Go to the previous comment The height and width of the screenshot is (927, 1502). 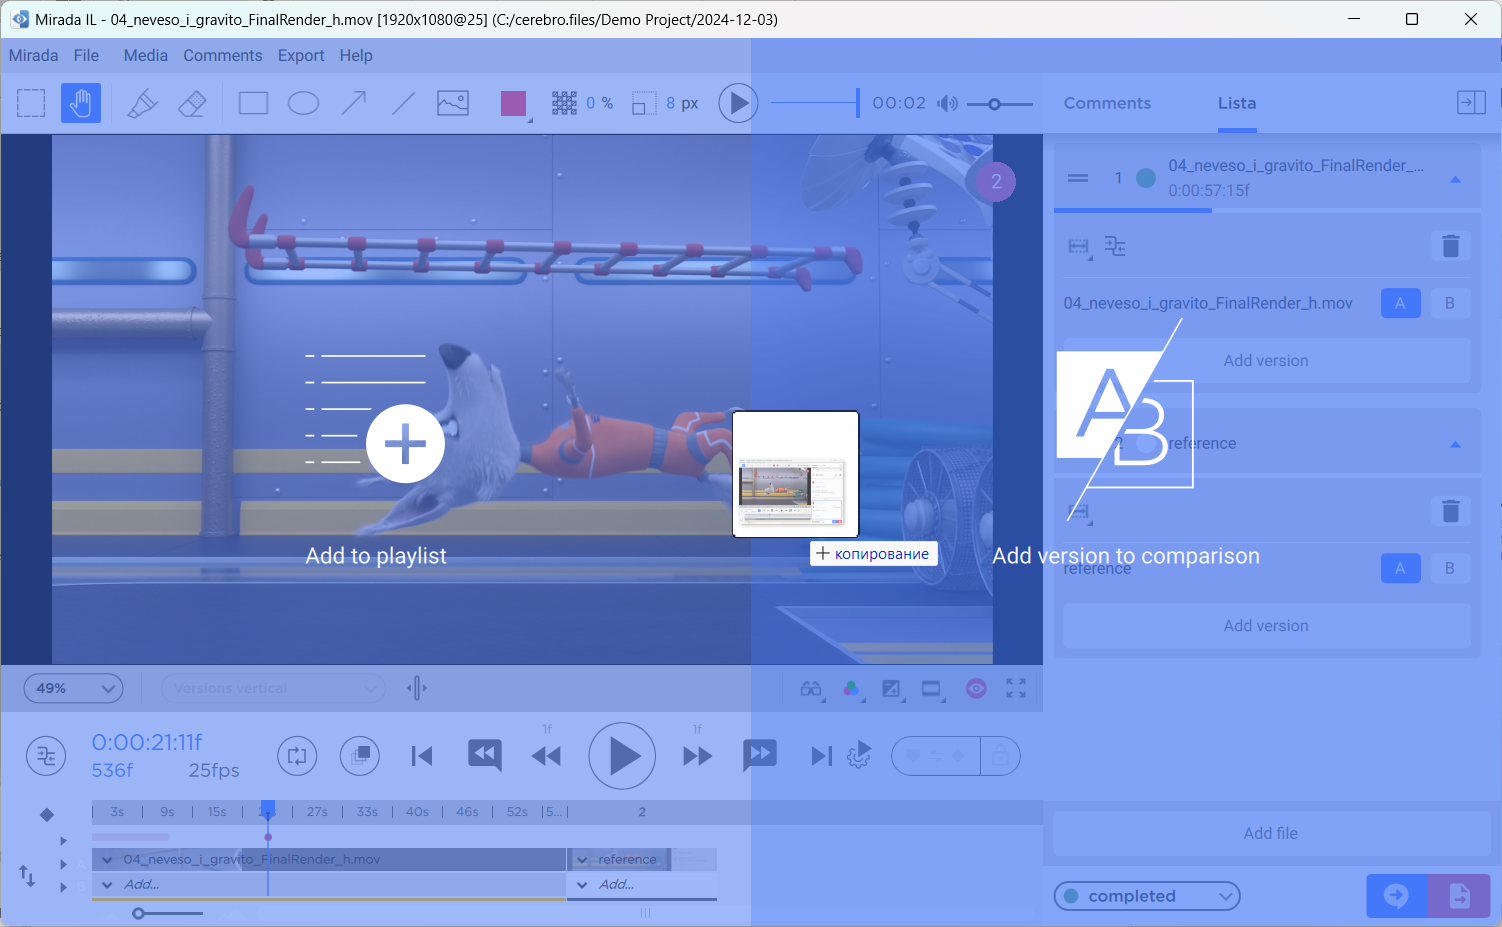pos(485,755)
